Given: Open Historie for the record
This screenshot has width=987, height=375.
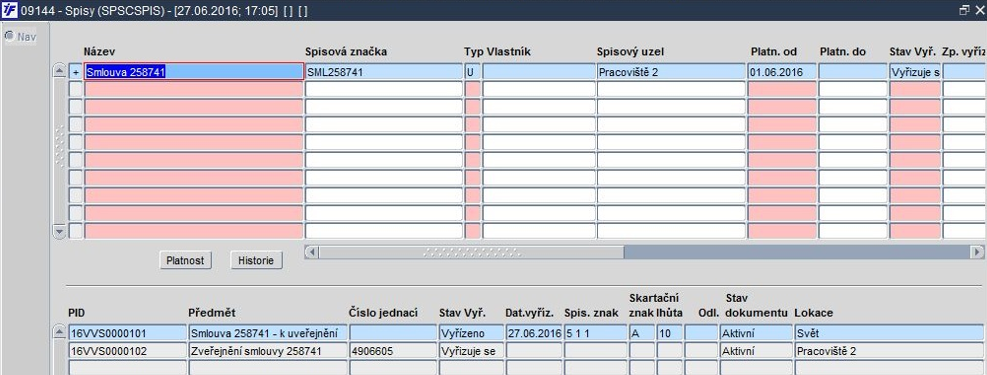Looking at the screenshot, I should tap(256, 260).
